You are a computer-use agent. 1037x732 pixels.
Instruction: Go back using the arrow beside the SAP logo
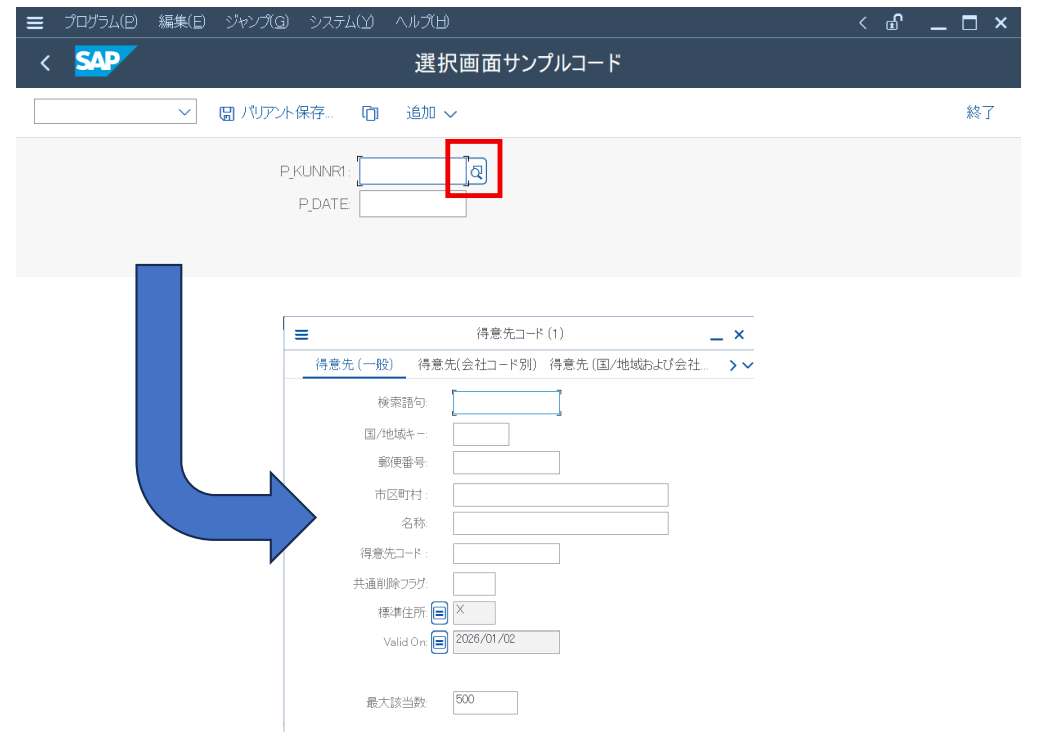click(x=45, y=63)
